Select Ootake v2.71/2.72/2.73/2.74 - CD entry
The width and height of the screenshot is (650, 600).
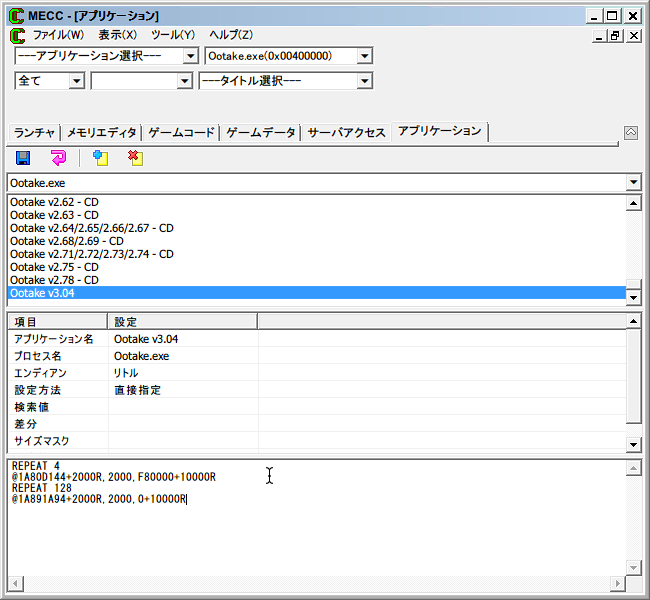[317, 254]
